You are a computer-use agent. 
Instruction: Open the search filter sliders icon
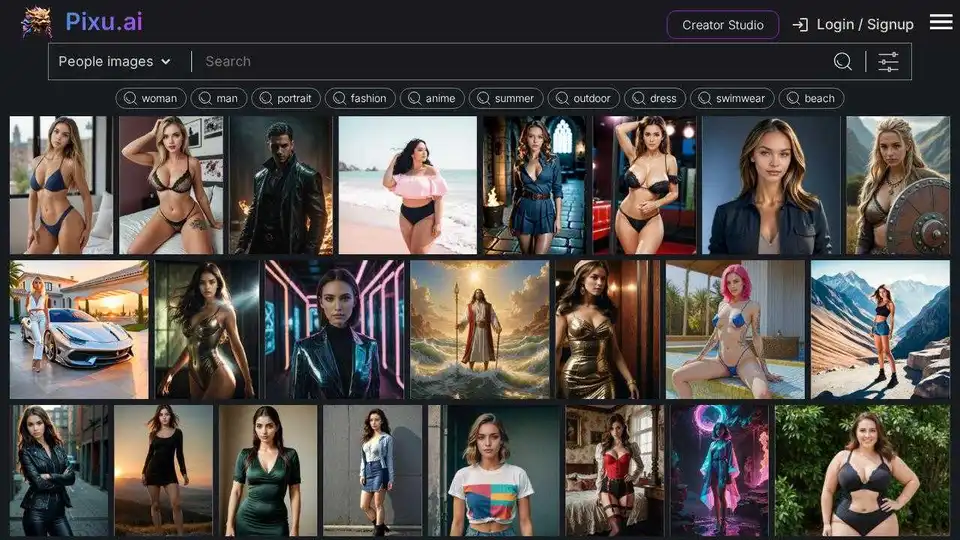point(888,62)
